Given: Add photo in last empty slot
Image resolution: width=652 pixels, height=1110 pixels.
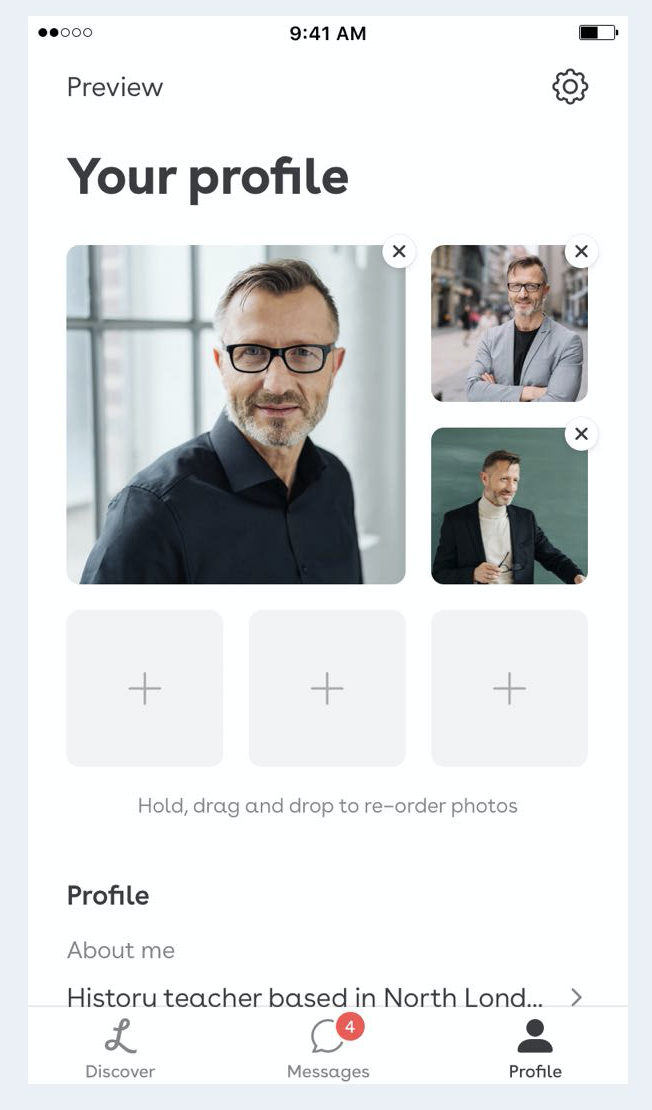Looking at the screenshot, I should 510,688.
